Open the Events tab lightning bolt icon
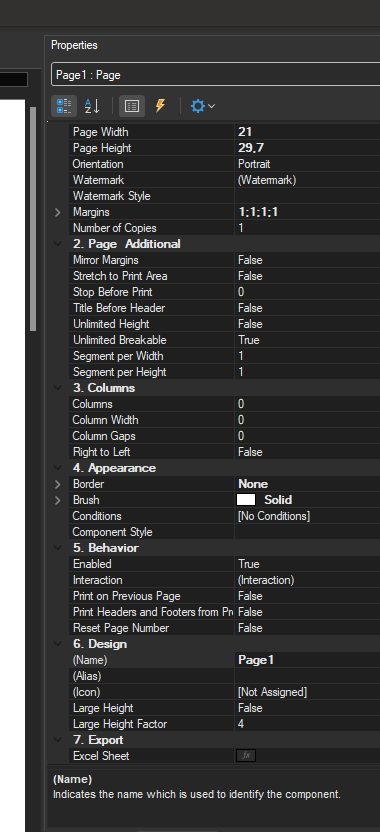Screen dimensions: 380x832 coord(160,106)
